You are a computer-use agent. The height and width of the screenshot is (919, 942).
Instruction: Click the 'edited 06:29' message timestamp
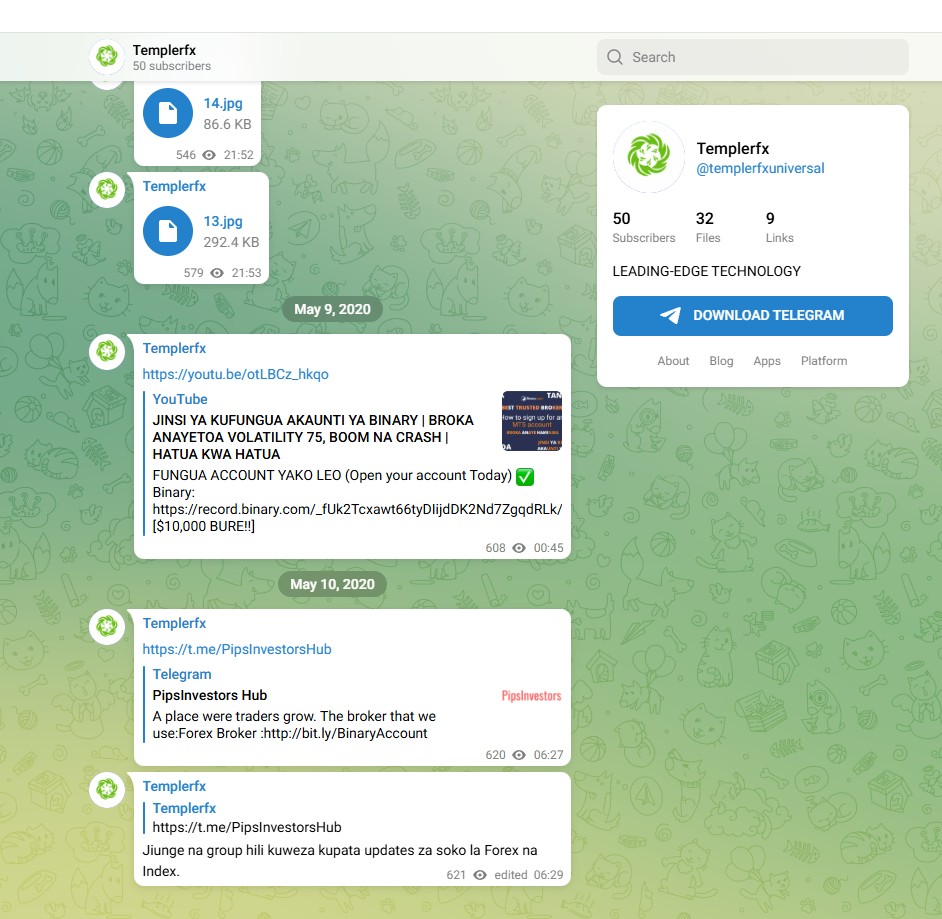[529, 875]
